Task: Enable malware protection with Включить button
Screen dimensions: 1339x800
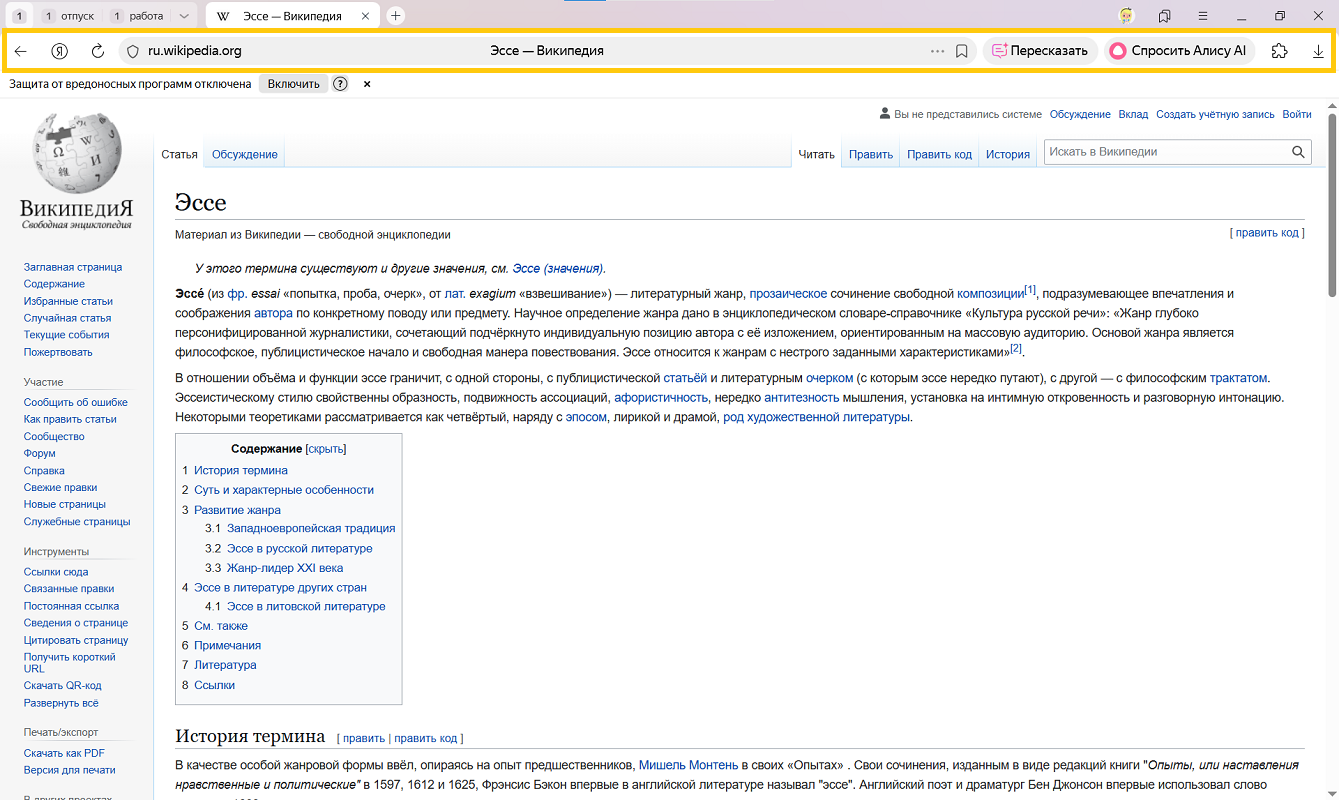Action: point(293,84)
